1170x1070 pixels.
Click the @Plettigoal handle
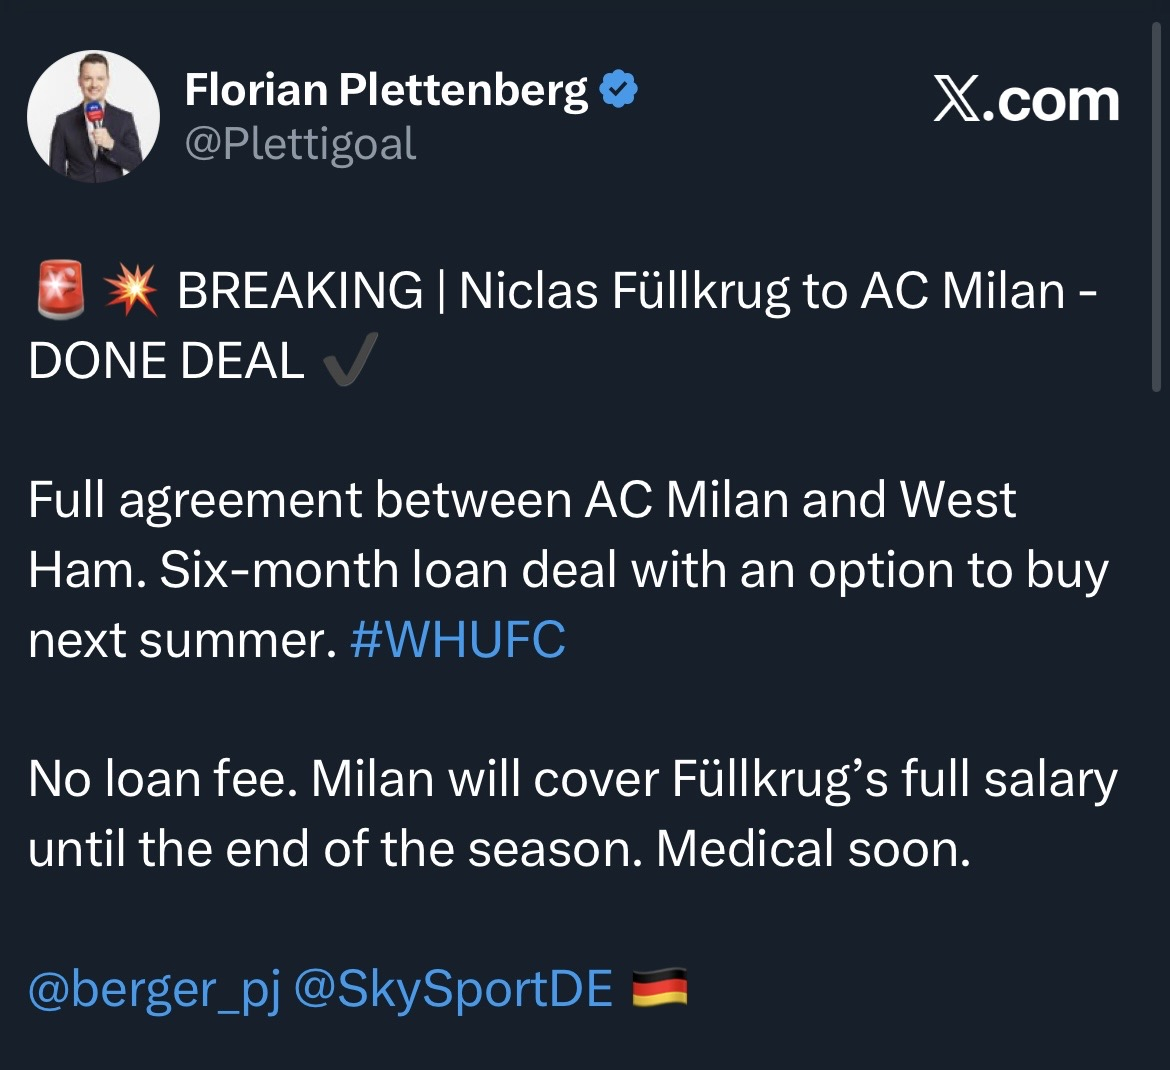tap(300, 145)
